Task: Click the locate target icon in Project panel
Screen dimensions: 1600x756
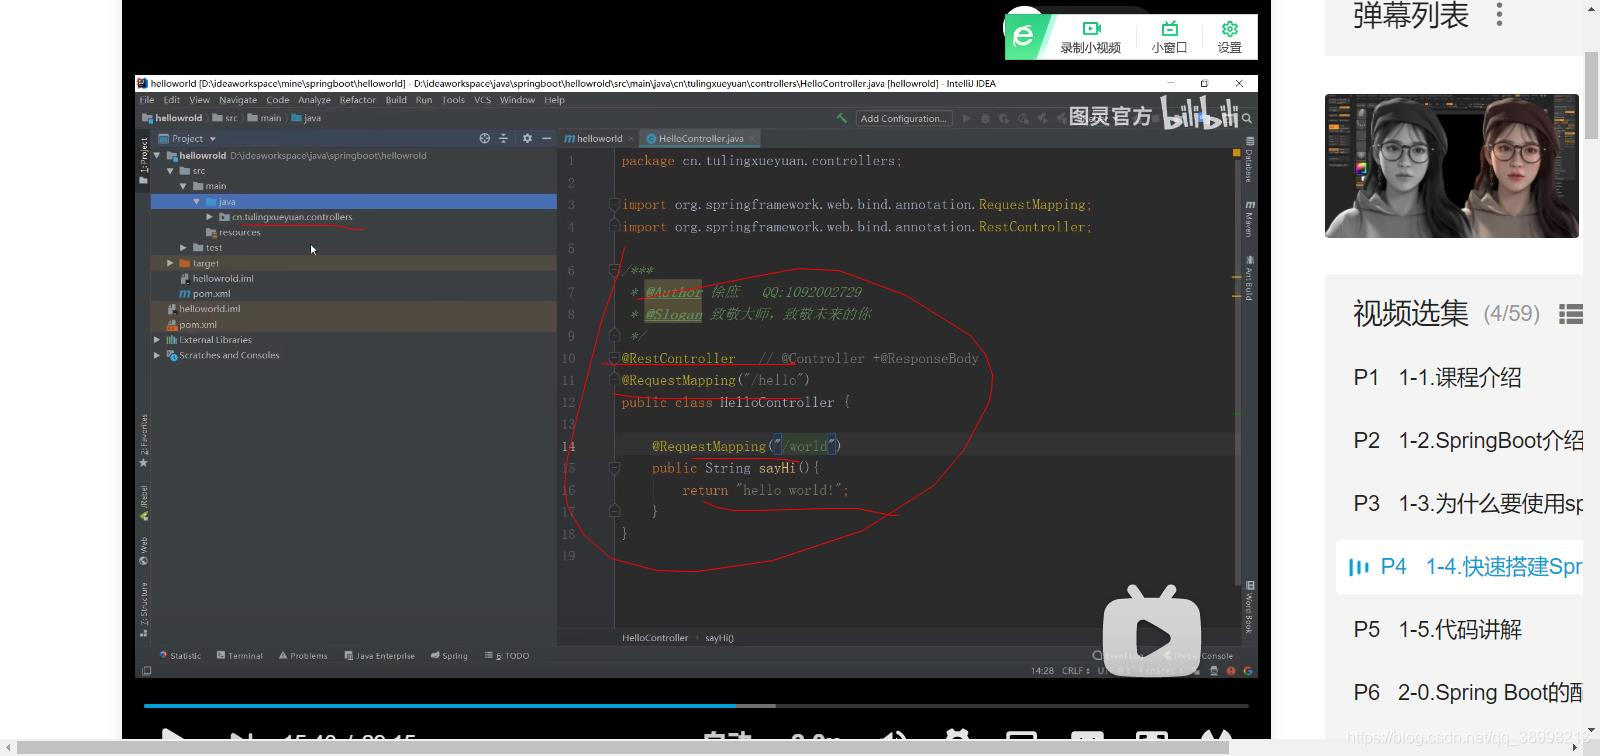Action: click(x=484, y=138)
